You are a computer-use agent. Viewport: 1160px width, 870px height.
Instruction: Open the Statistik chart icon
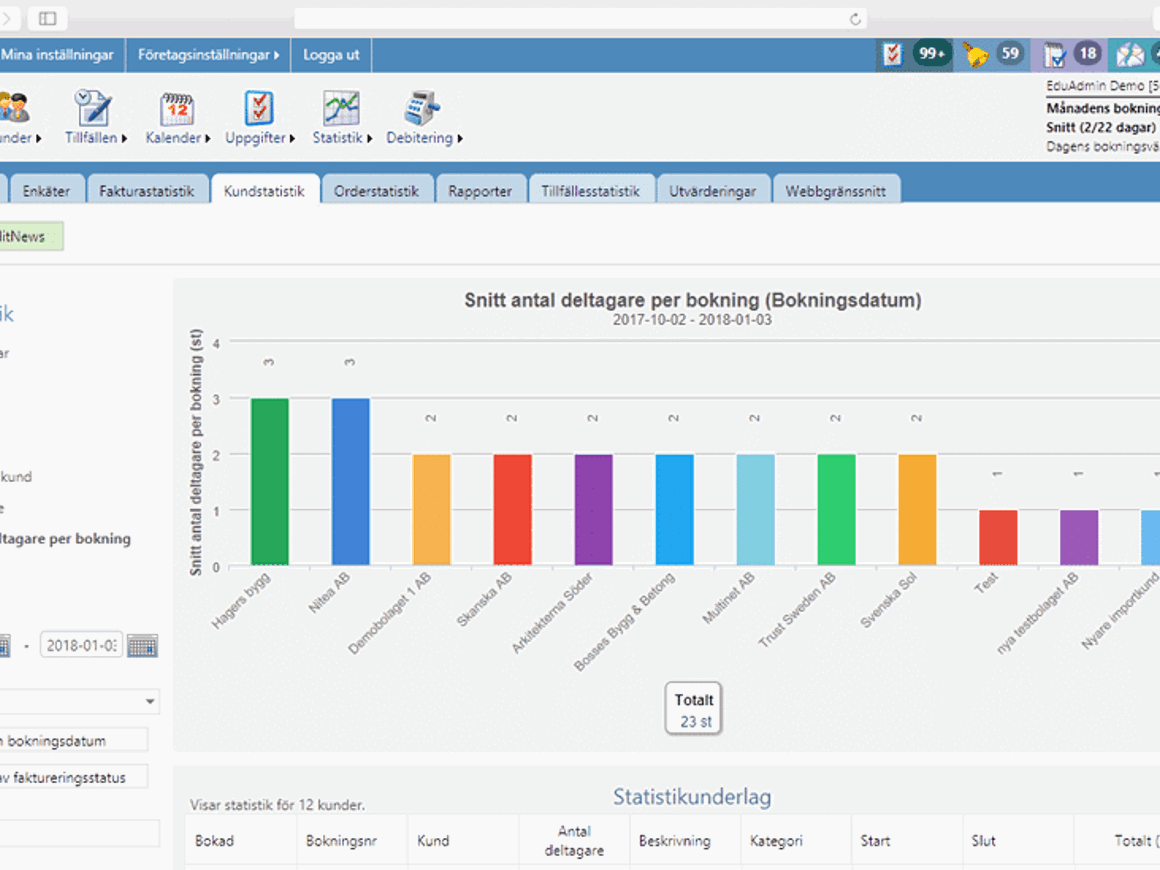point(341,108)
